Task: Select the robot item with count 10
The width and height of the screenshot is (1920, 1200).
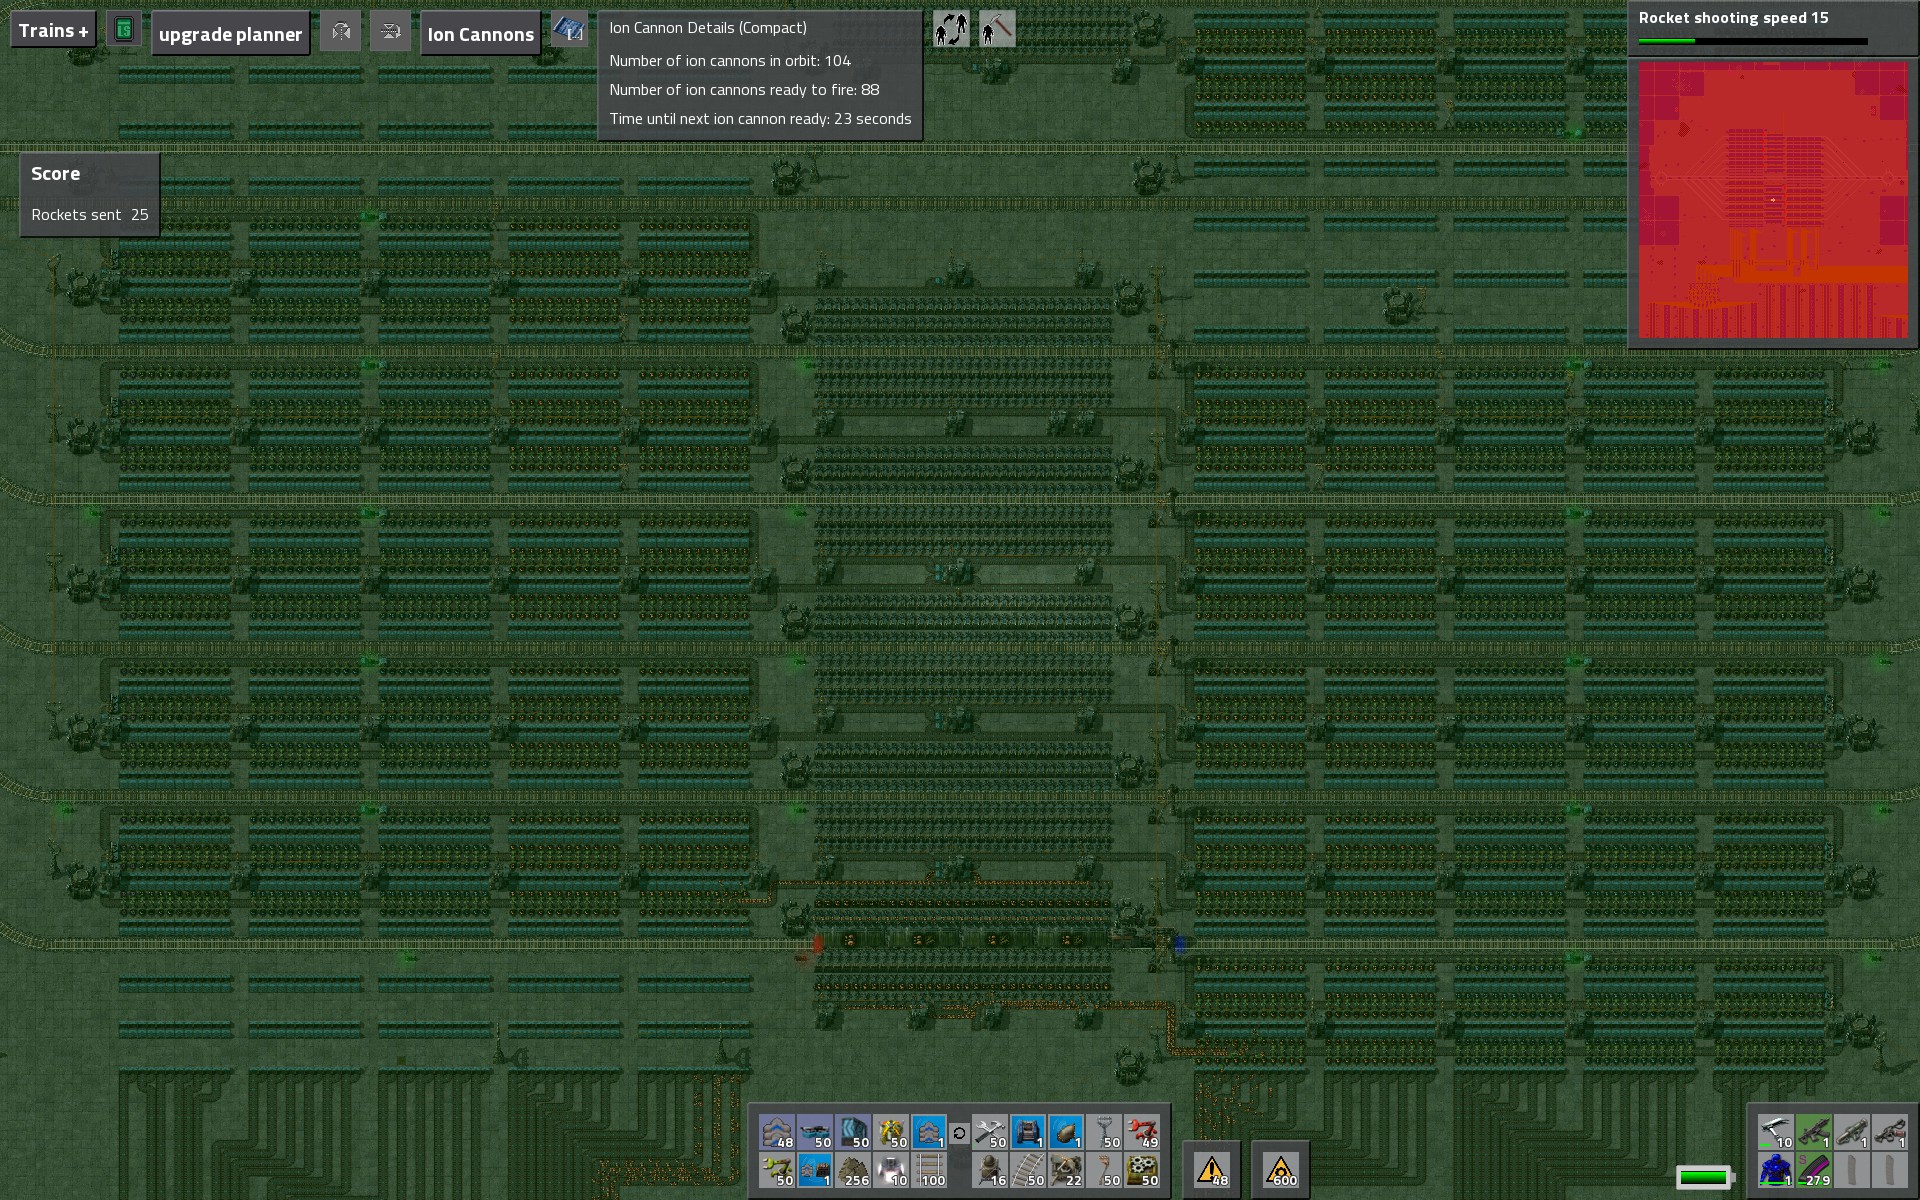Action: 891,1170
